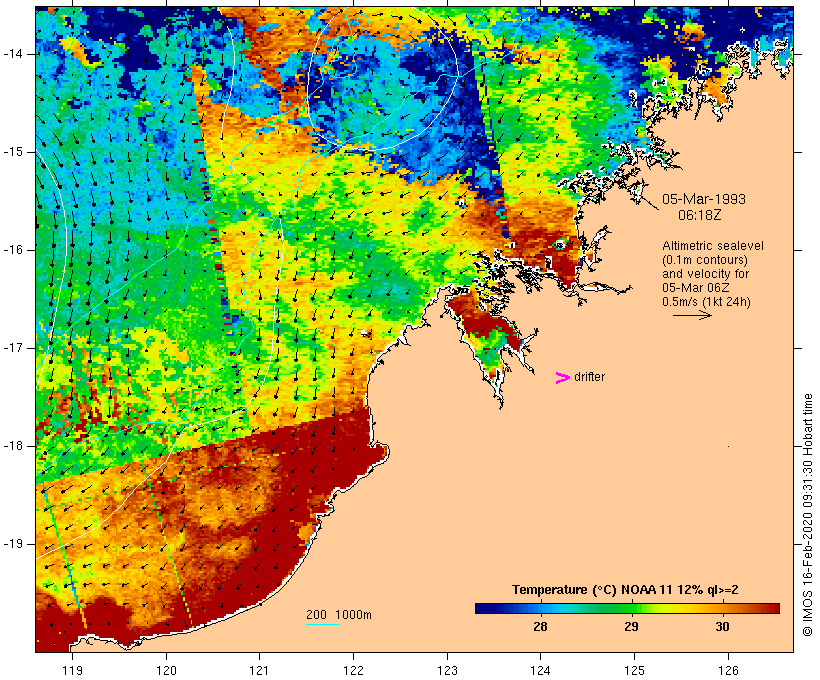The width and height of the screenshot is (820, 680).
Task: Click the '0.5m/s (1kt 24h)' text line
Action: [707, 302]
